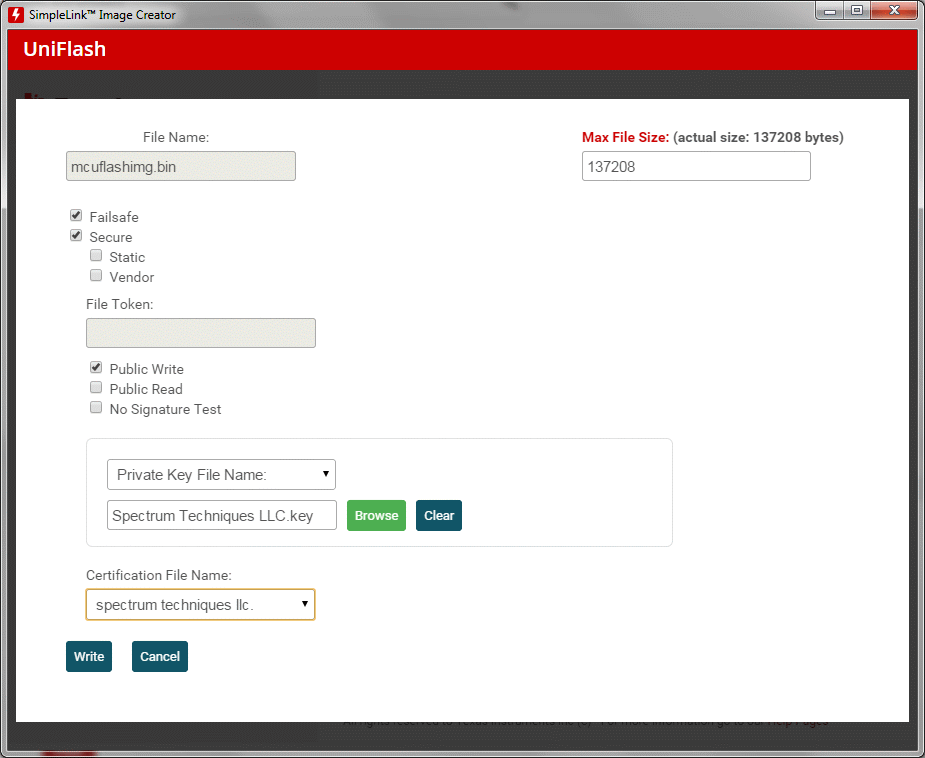Image resolution: width=925 pixels, height=758 pixels.
Task: Click the 'File Token:' label
Action: coord(120,304)
